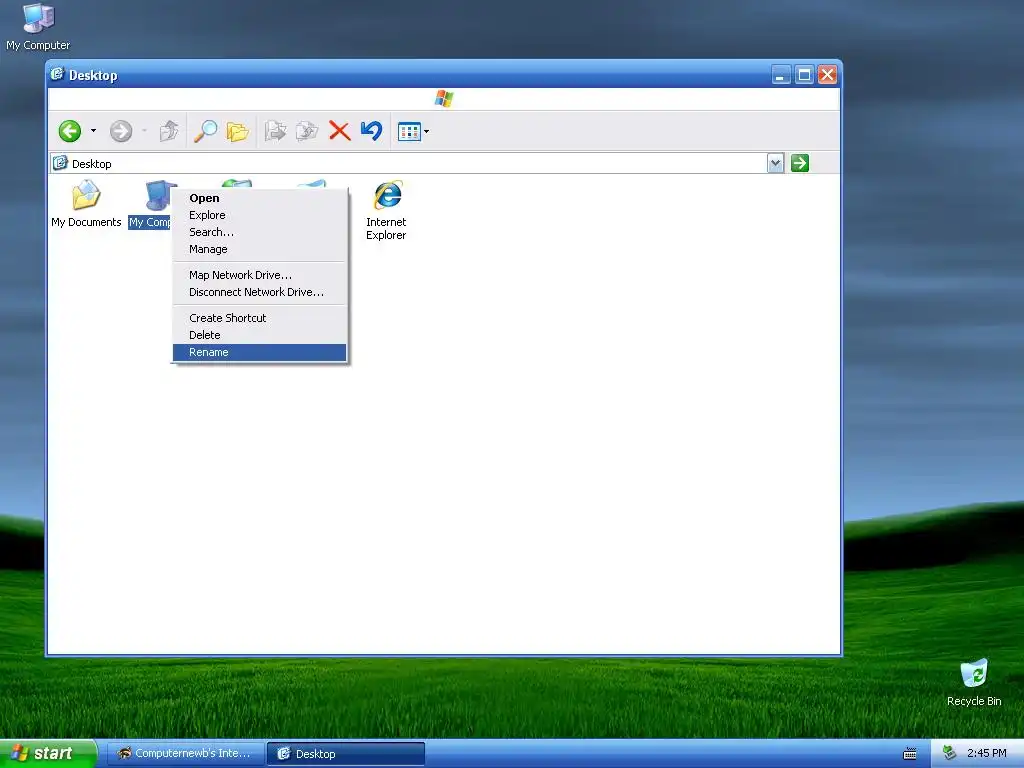Click the My Computer desktop icon
1024x768 pixels.
coord(38,27)
